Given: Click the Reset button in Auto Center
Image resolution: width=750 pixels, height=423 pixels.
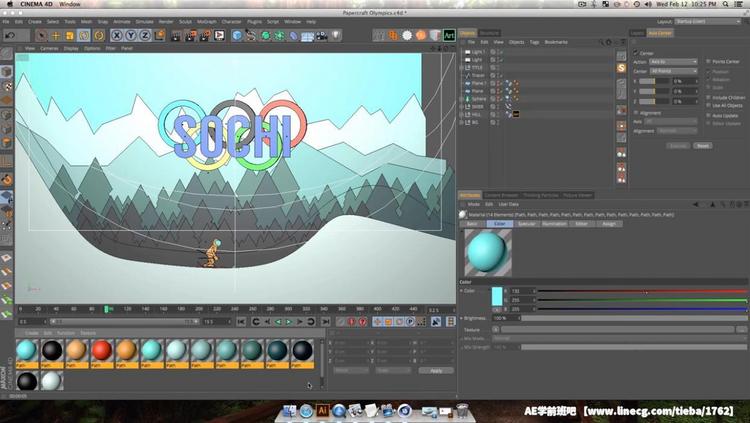Looking at the screenshot, I should click(x=703, y=145).
